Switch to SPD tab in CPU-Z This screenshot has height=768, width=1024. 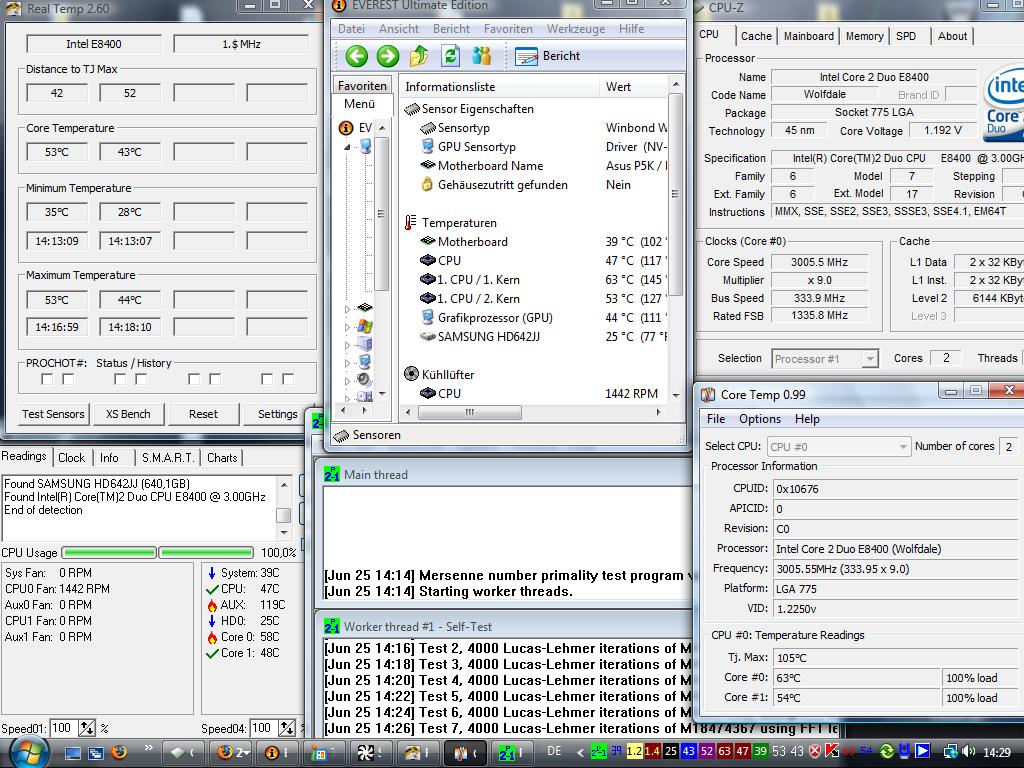[x=906, y=37]
